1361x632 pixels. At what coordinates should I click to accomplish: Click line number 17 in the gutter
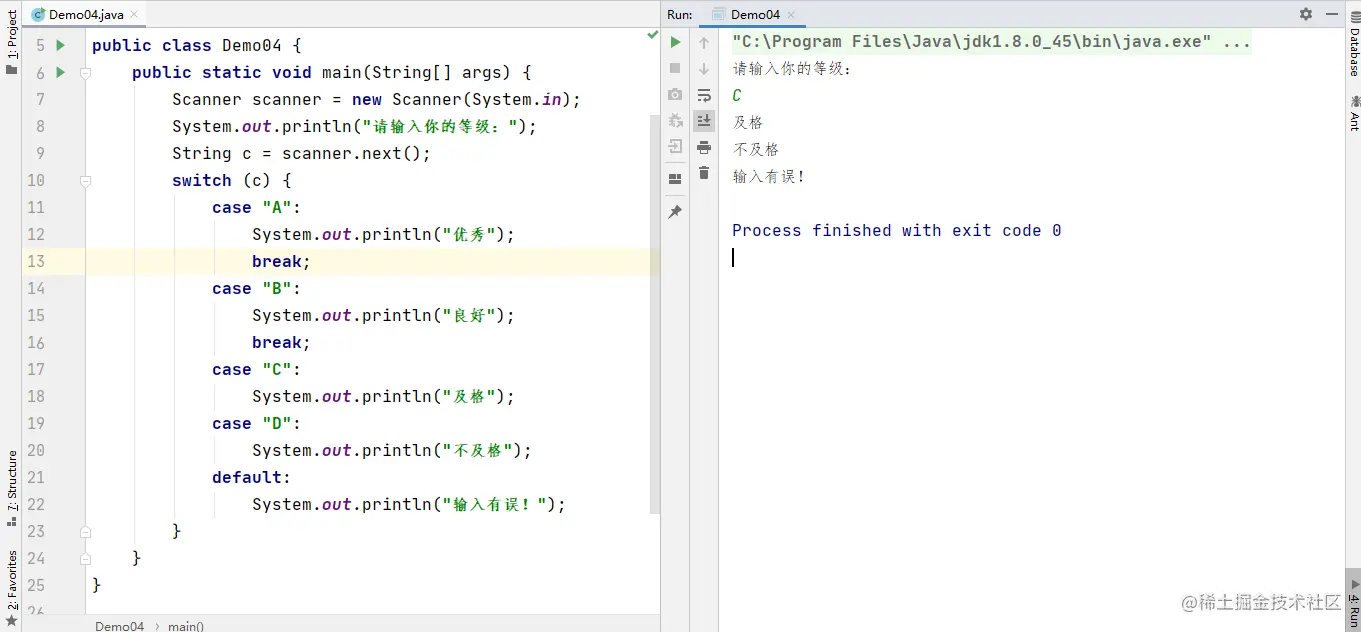pyautogui.click(x=36, y=369)
